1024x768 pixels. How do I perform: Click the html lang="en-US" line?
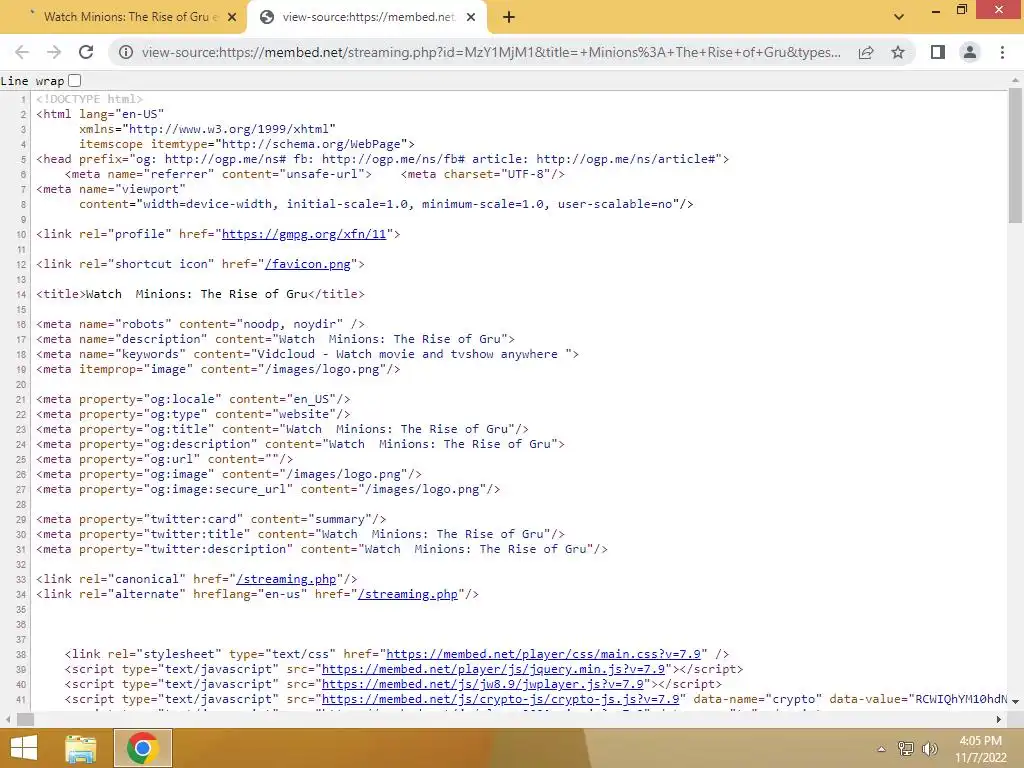pos(100,114)
